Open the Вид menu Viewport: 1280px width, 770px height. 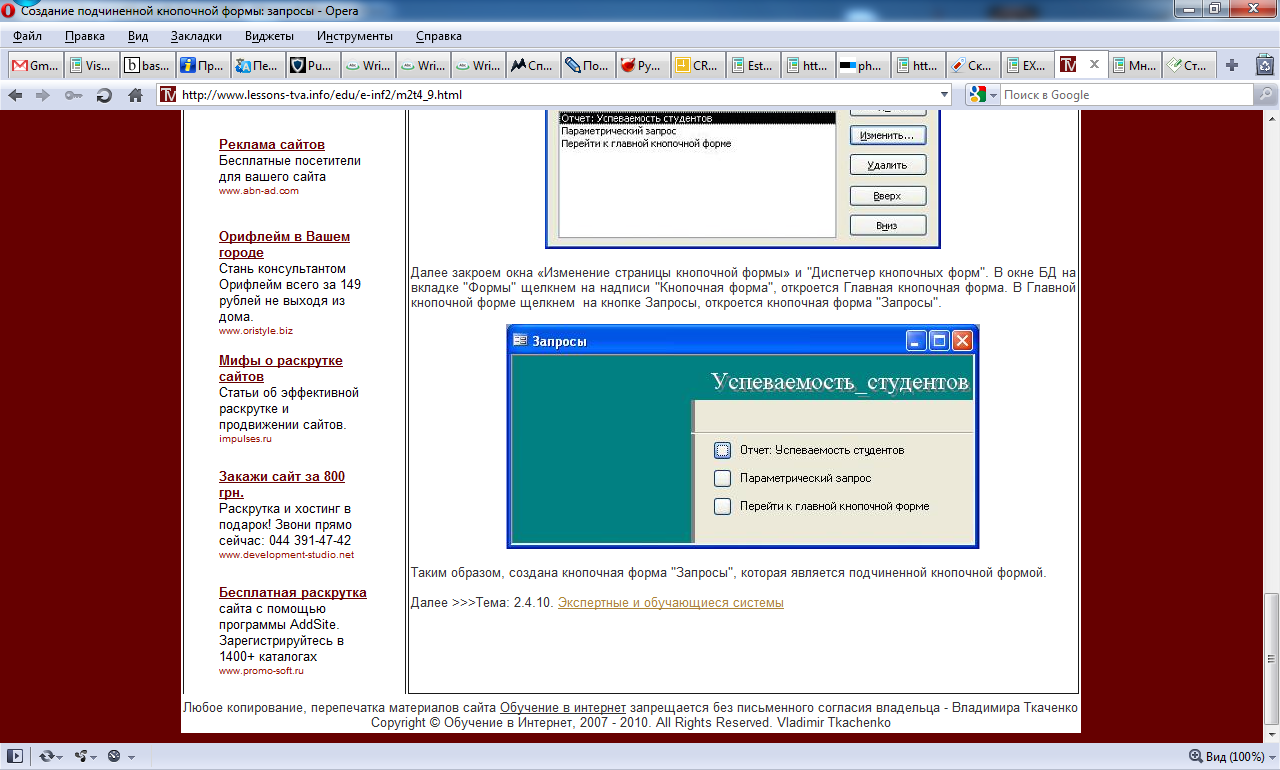138,36
